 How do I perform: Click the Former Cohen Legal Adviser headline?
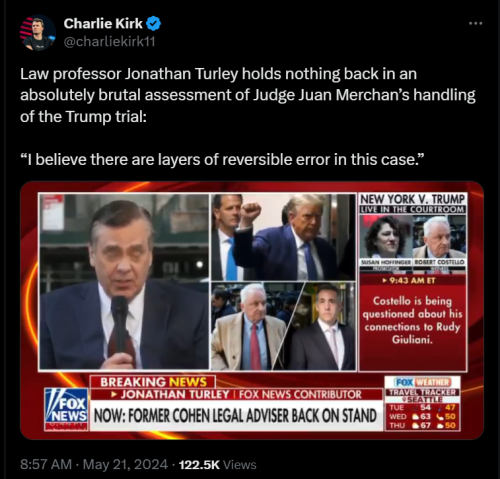[235, 416]
